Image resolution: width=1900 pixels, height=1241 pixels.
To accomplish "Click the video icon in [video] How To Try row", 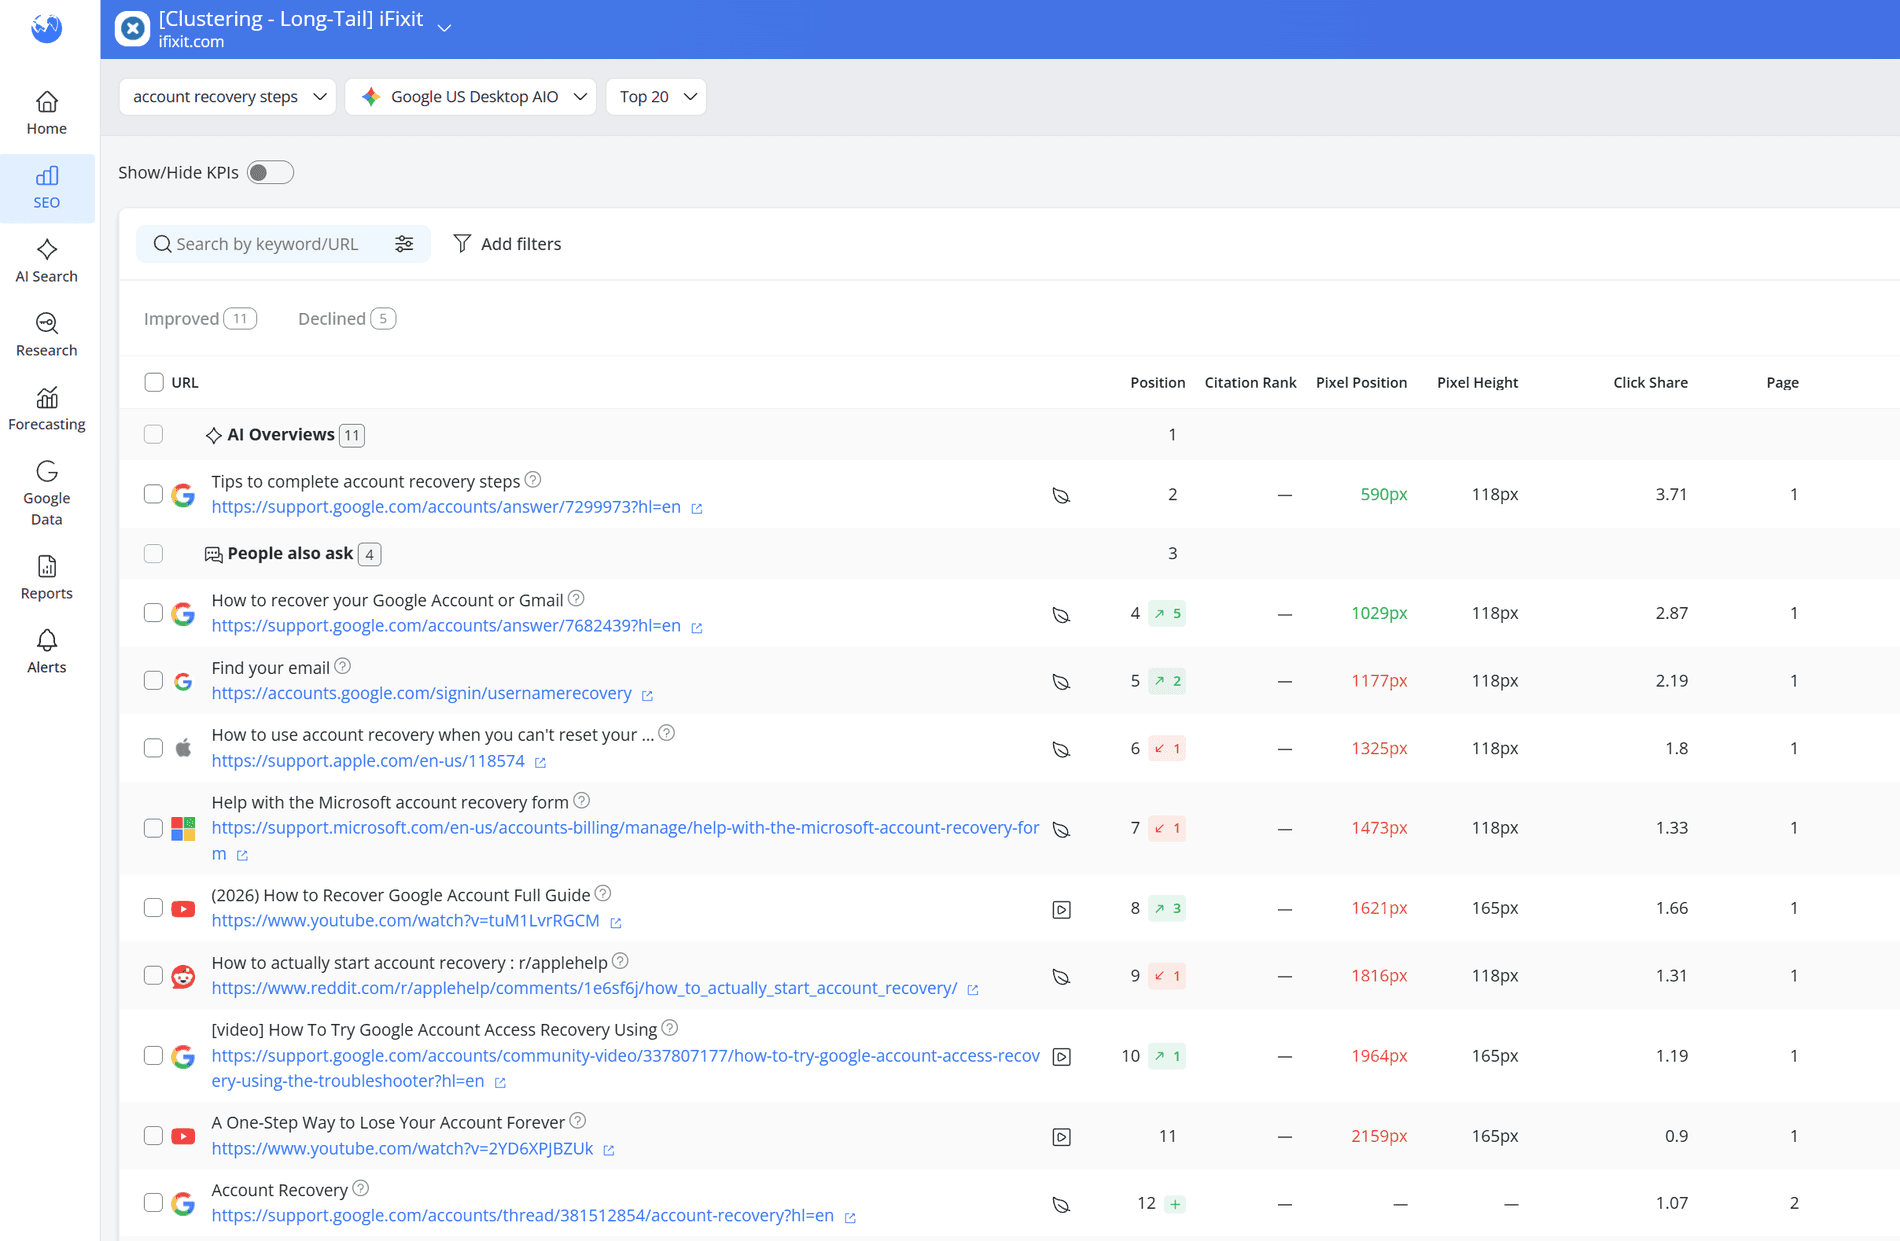I will tap(1061, 1057).
